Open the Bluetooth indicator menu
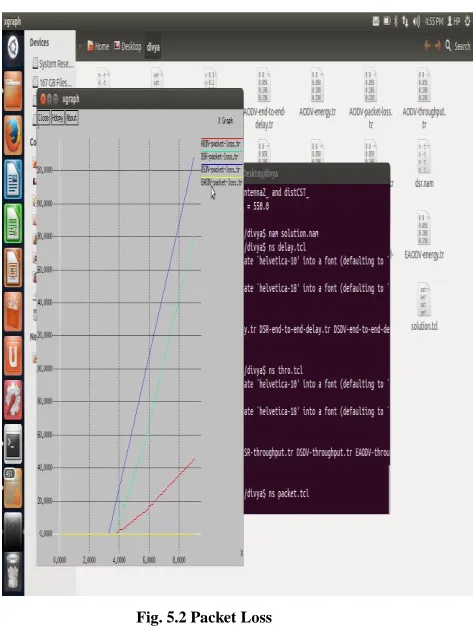The image size is (474, 626). (x=396, y=21)
